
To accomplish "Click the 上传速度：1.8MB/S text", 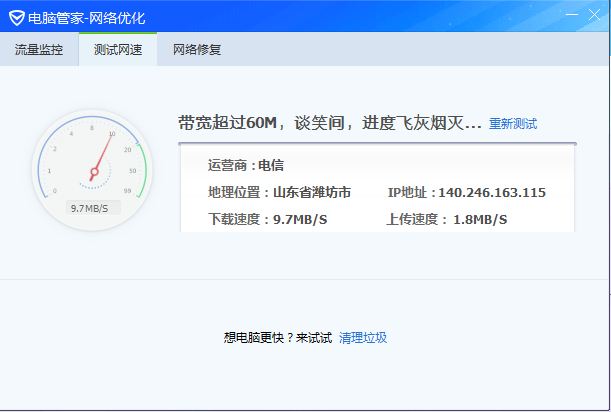I will (x=447, y=219).
